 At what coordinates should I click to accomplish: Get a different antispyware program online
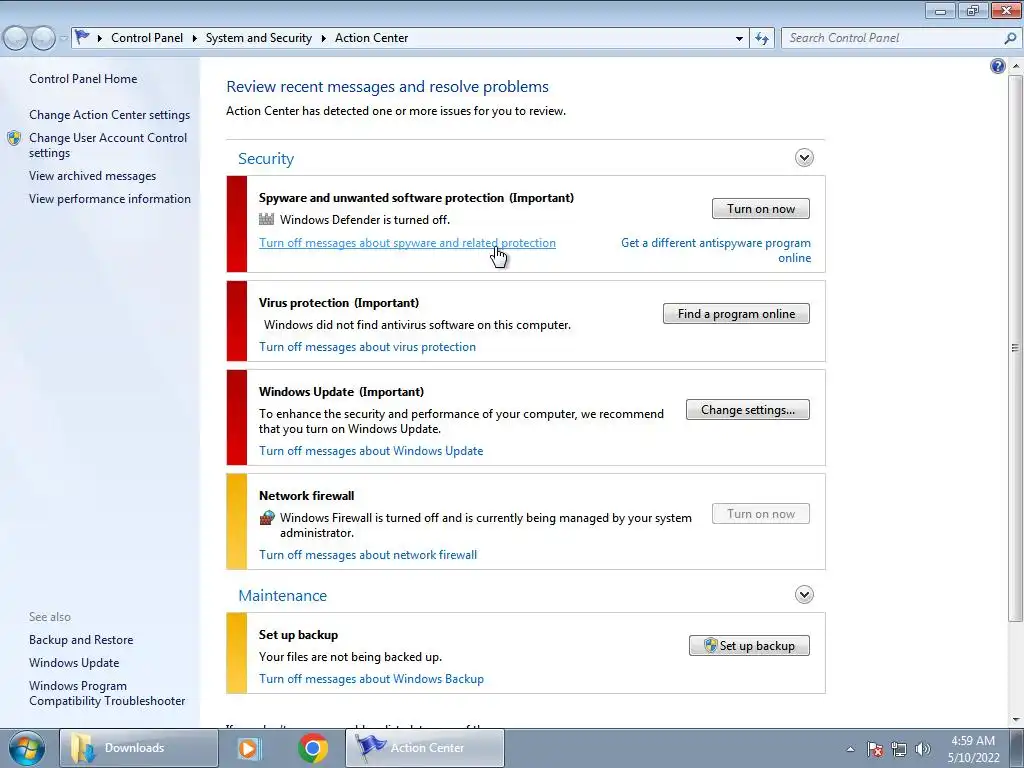[x=716, y=250]
